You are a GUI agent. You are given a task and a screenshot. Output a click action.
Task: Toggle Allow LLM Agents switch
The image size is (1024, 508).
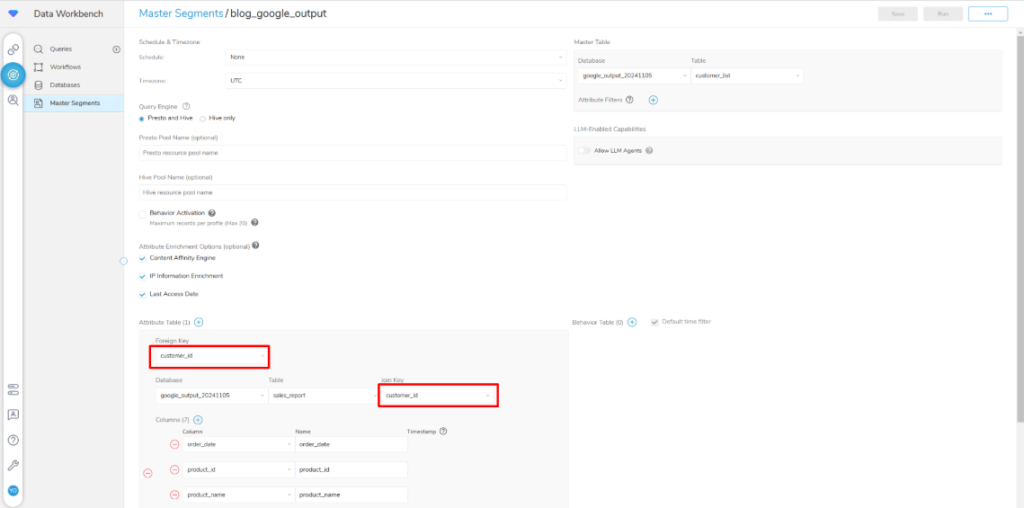point(584,150)
